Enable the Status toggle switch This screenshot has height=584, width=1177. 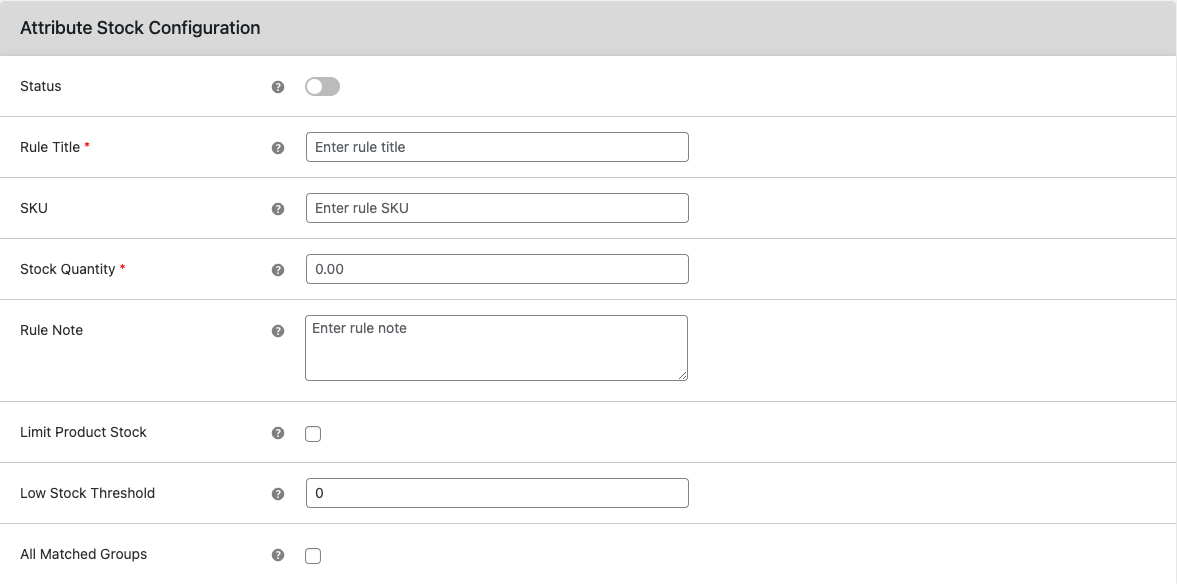322,86
